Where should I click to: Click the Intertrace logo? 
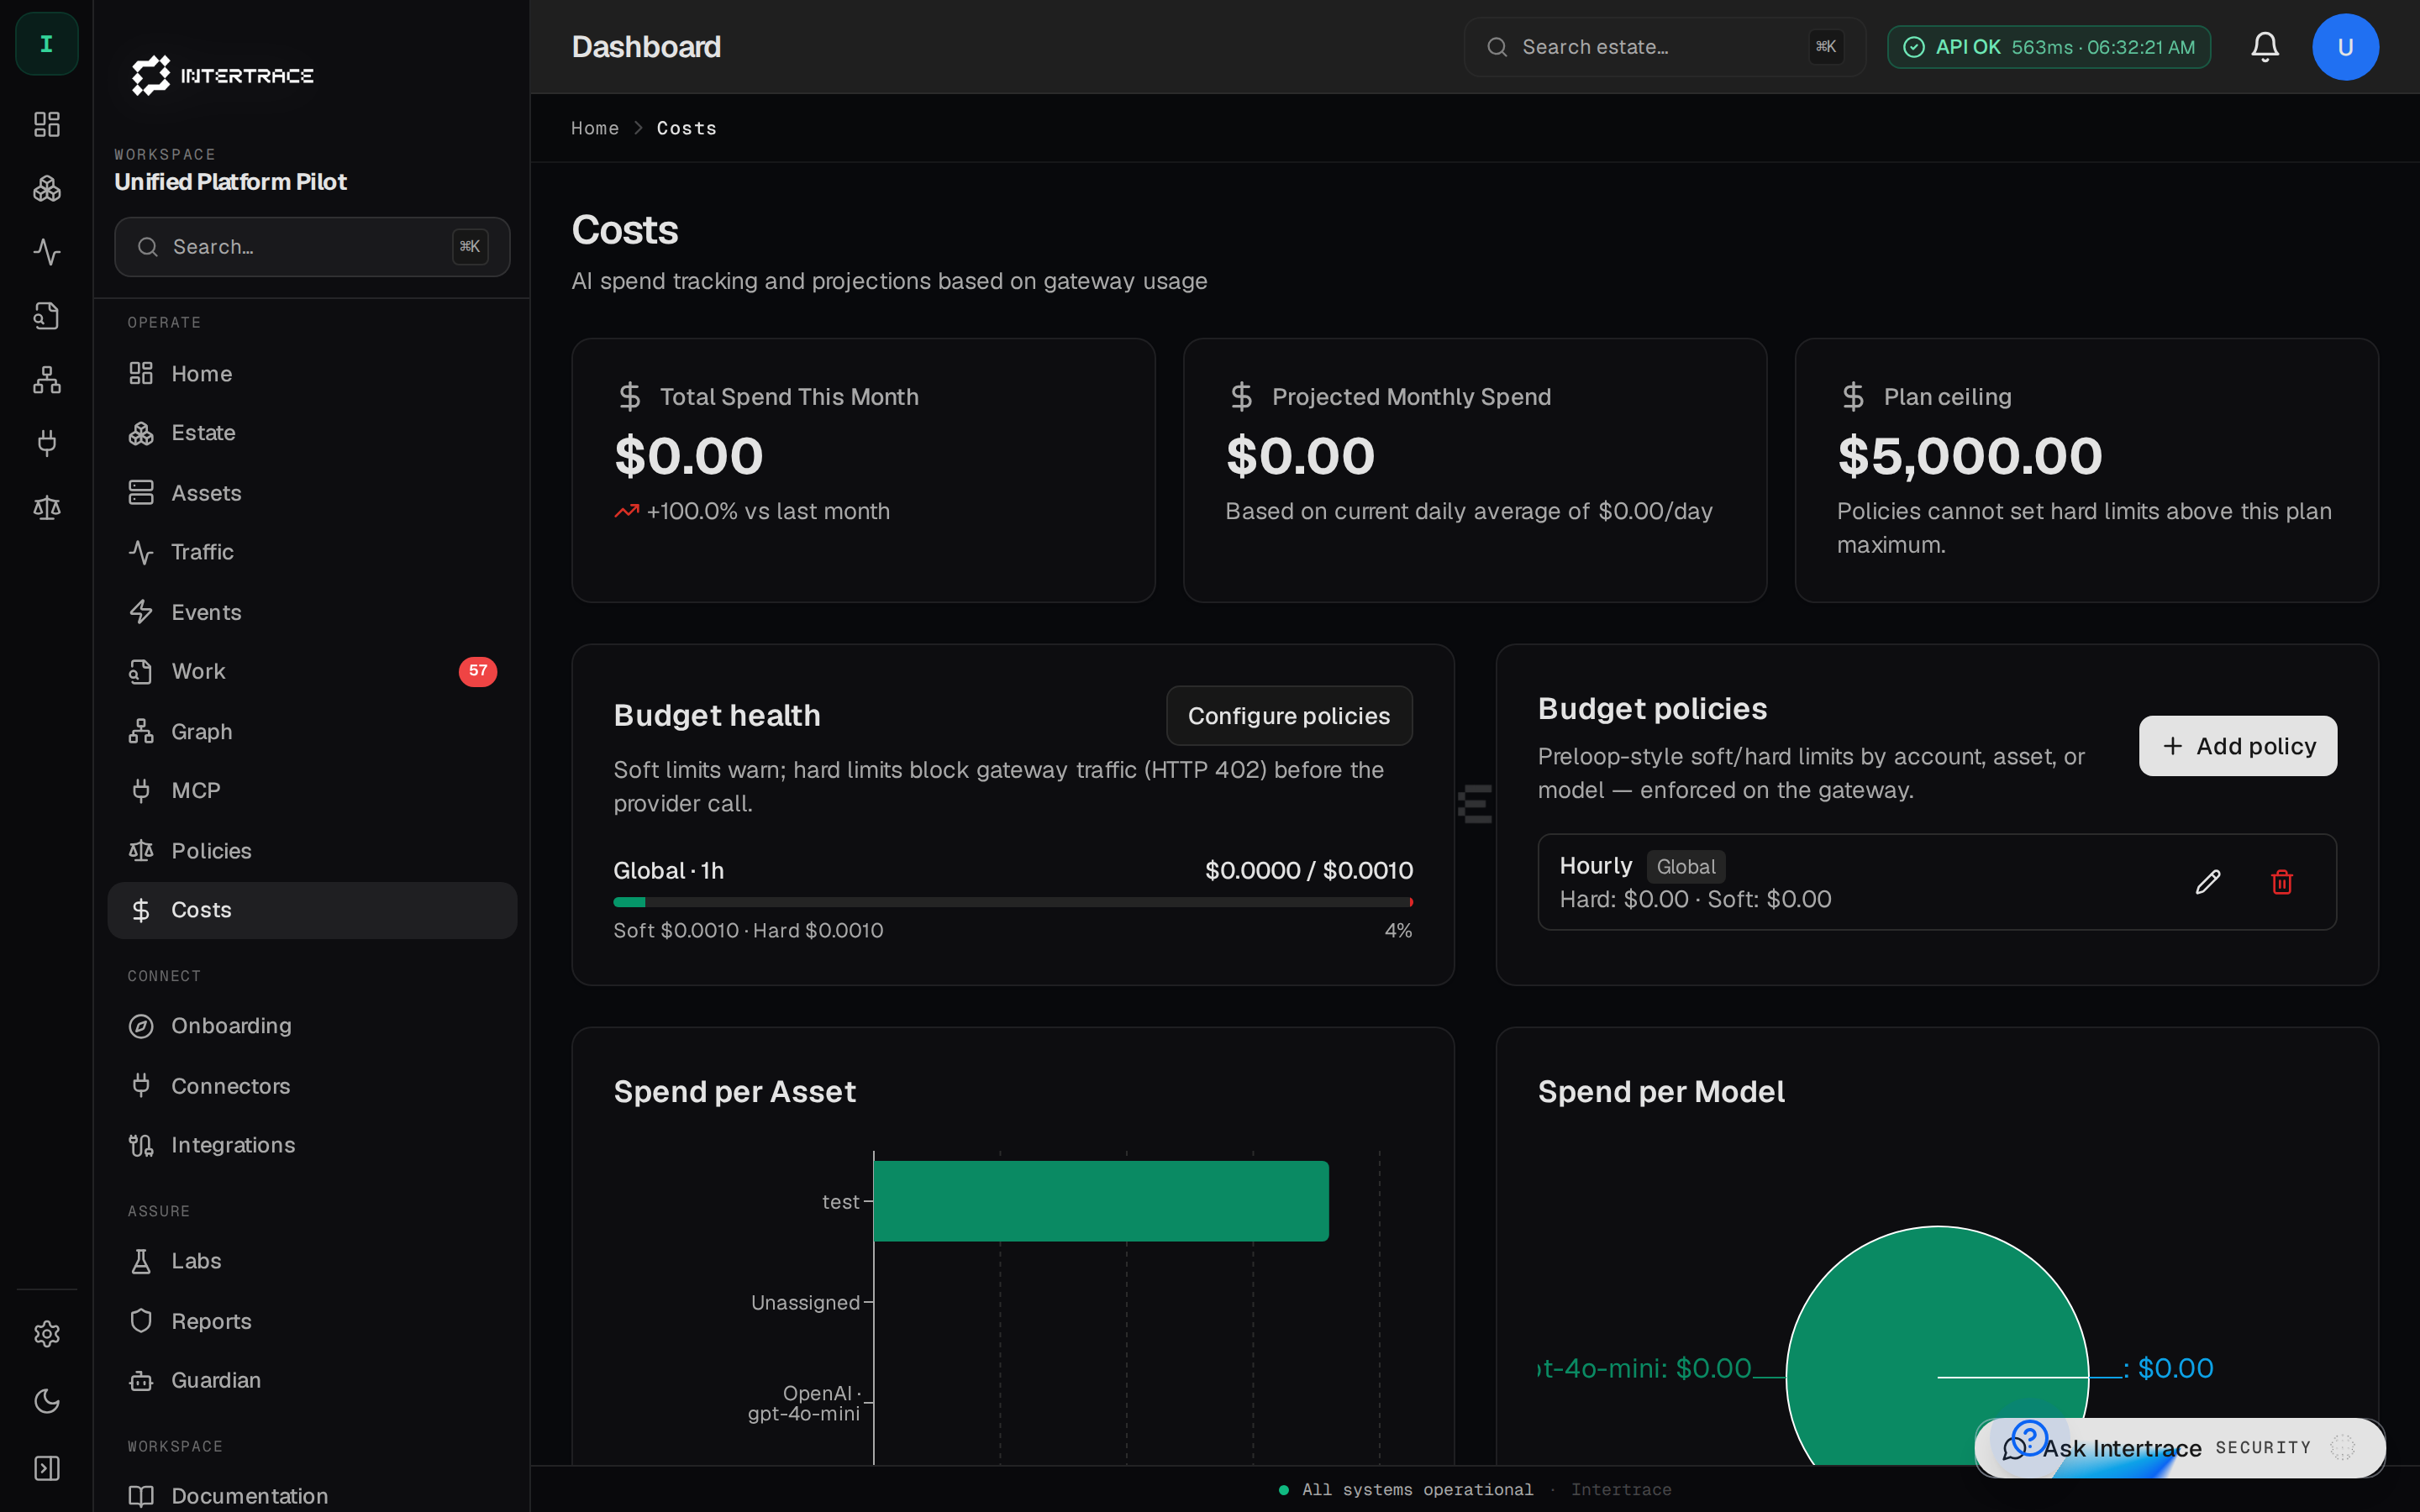[x=223, y=75]
